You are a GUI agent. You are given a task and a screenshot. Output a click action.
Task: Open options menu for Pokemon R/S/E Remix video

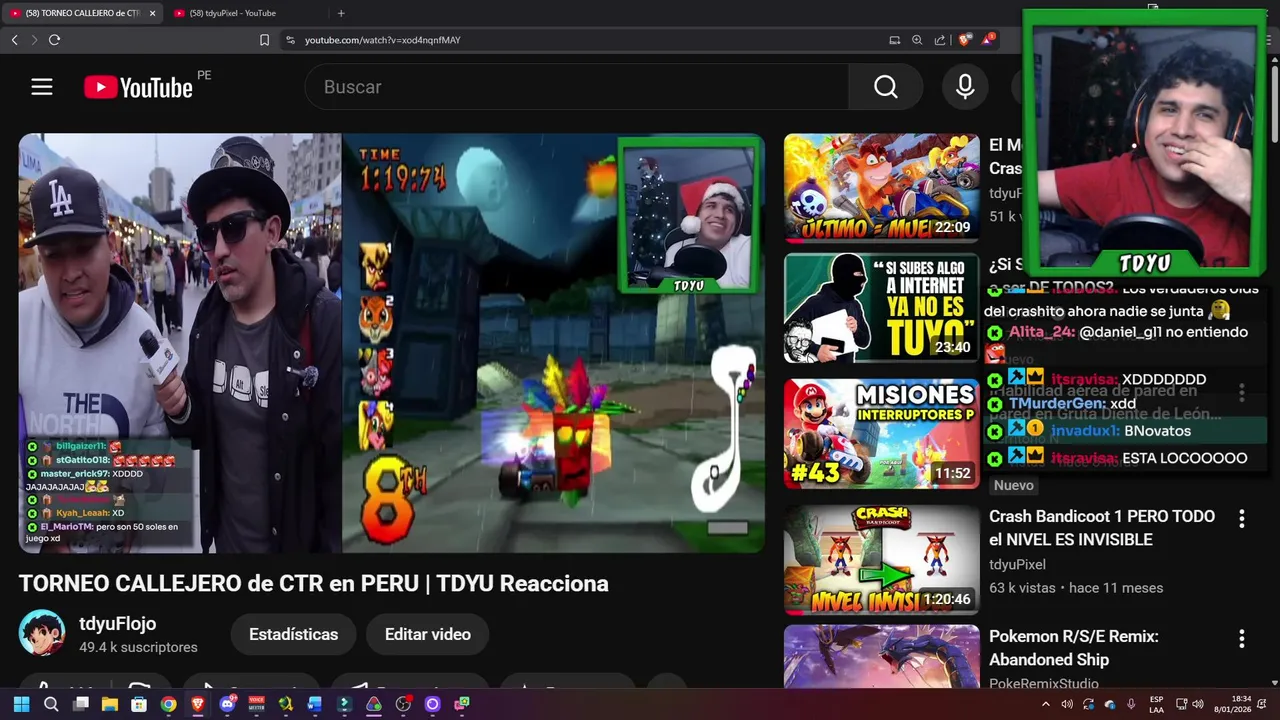click(x=1241, y=639)
